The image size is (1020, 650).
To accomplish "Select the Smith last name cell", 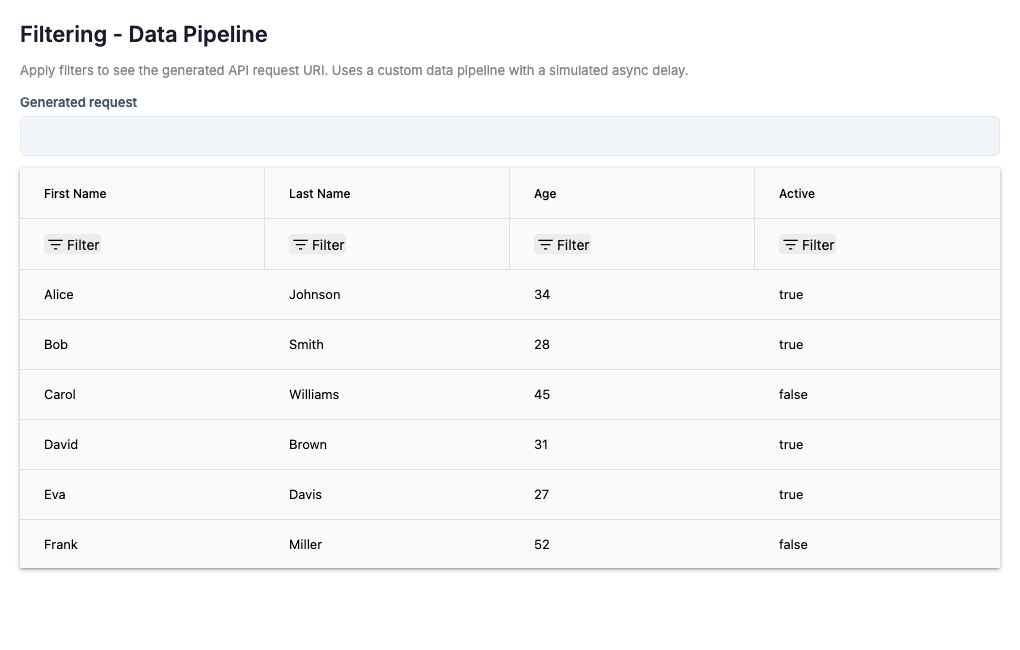I will 306,345.
